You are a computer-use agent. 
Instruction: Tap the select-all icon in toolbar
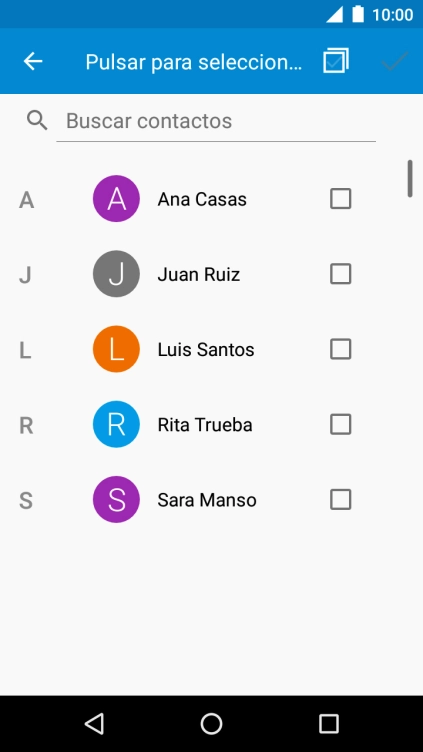pyautogui.click(x=336, y=60)
